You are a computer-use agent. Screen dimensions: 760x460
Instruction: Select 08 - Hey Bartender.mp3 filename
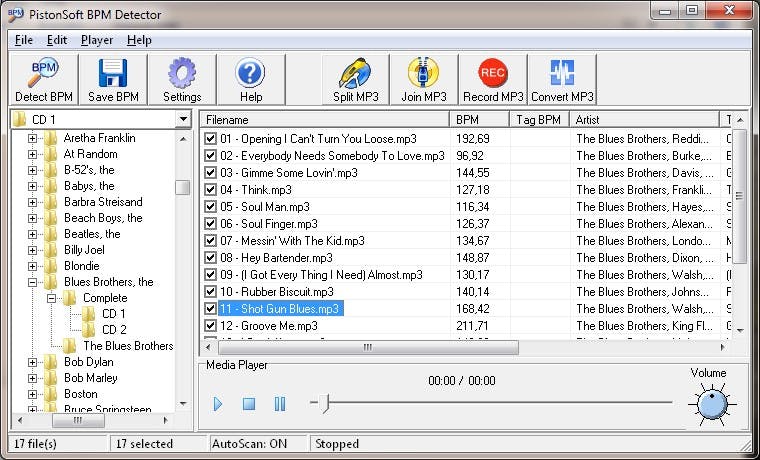tap(276, 258)
